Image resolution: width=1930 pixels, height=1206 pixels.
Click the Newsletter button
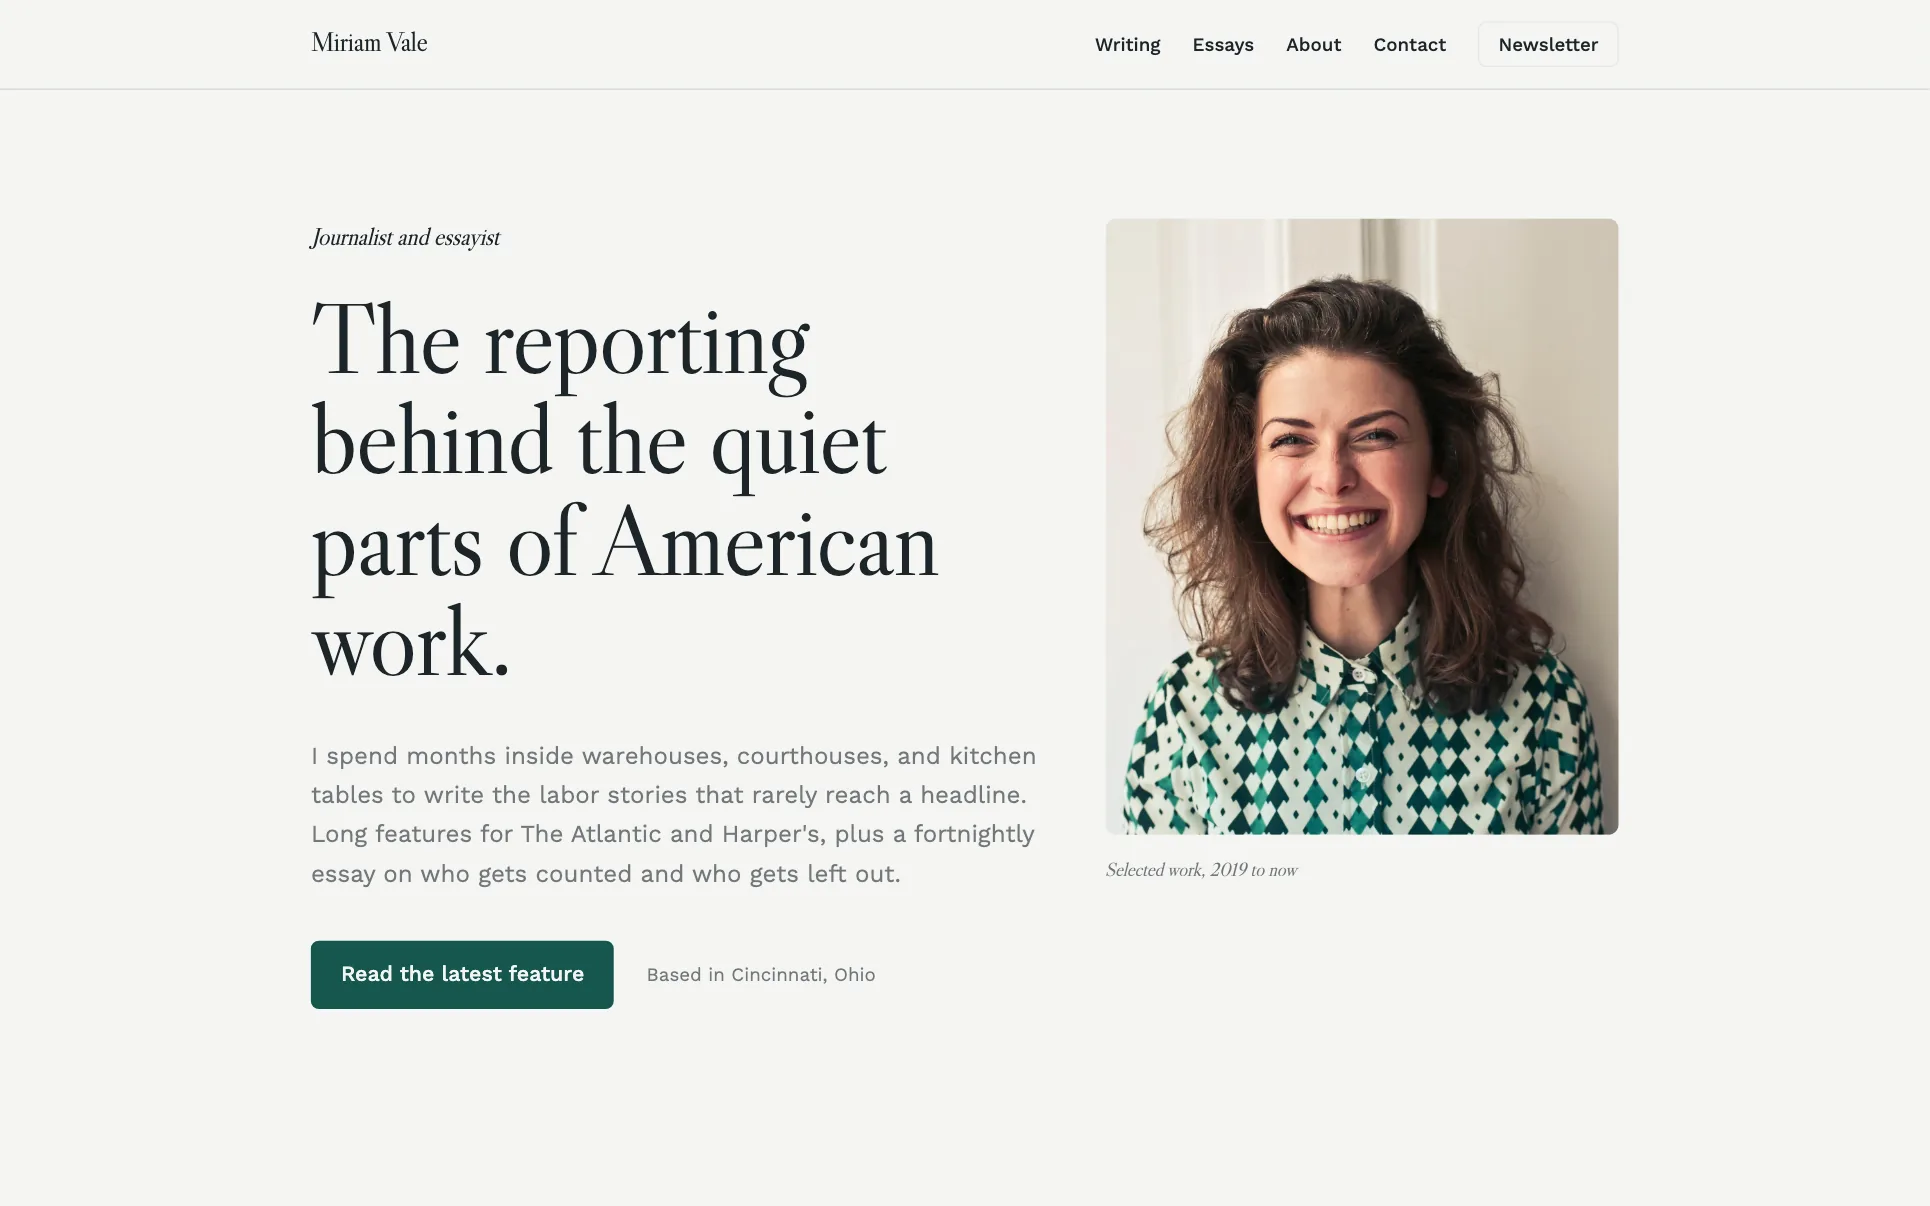tap(1547, 45)
